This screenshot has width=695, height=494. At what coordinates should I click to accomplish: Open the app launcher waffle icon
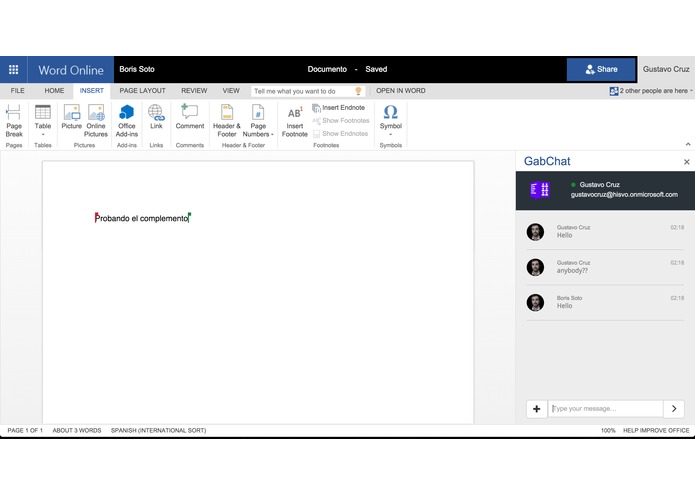click(14, 70)
